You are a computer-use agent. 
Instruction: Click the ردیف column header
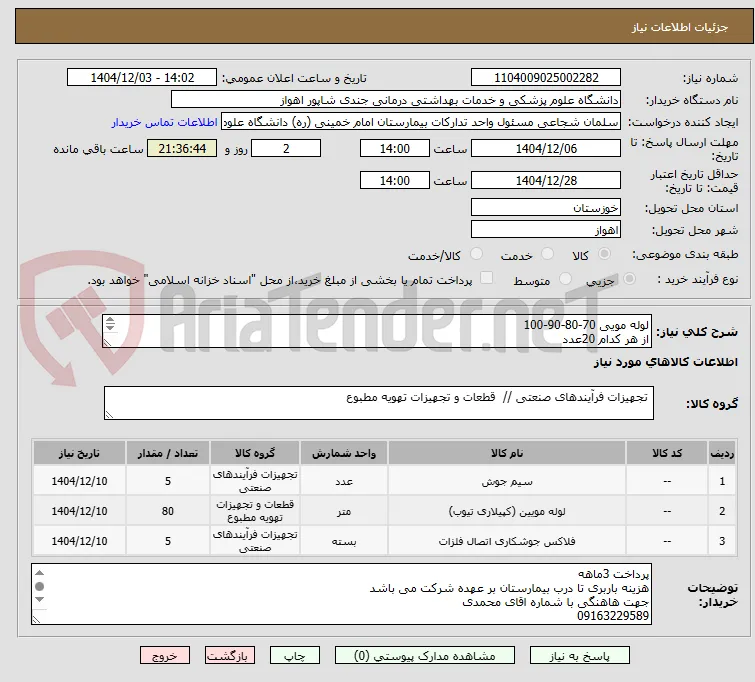pyautogui.click(x=722, y=453)
